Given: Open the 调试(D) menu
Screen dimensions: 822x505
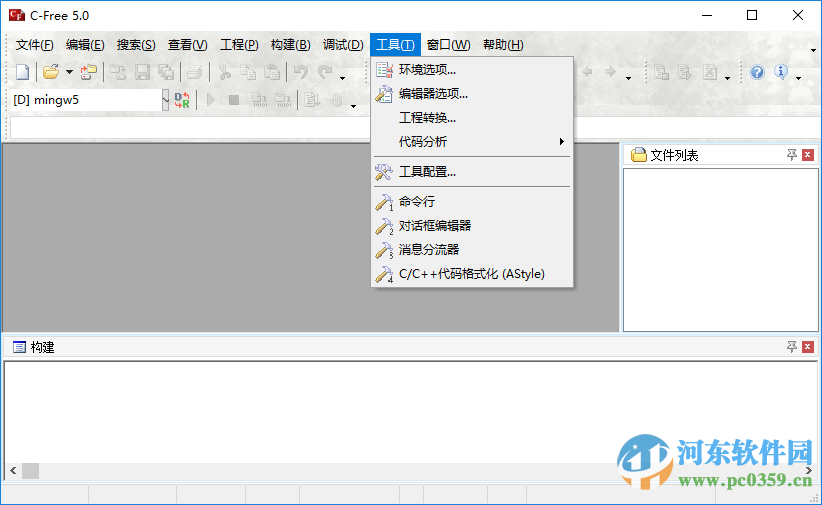Looking at the screenshot, I should coord(343,45).
